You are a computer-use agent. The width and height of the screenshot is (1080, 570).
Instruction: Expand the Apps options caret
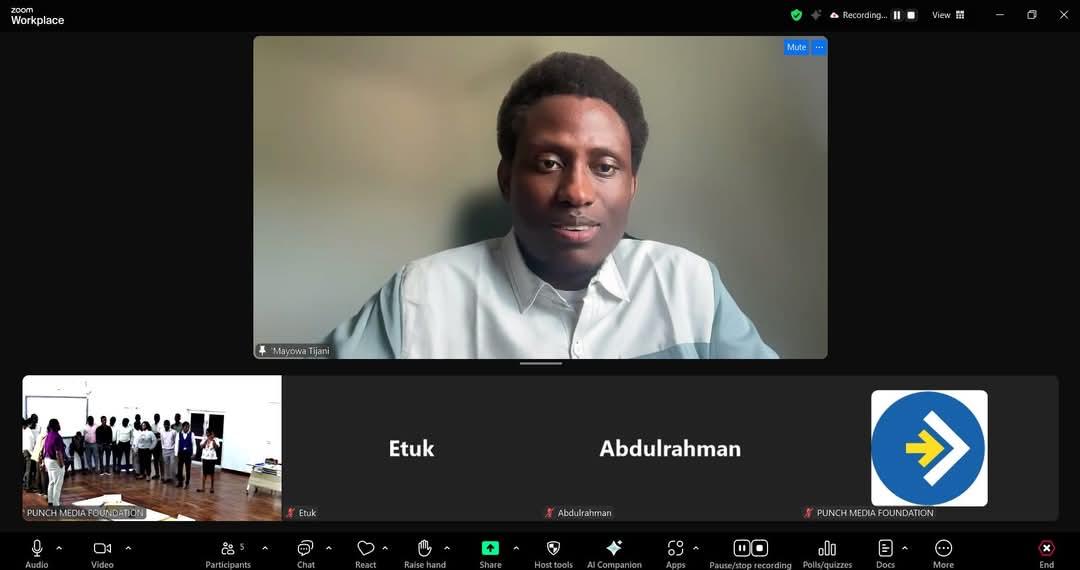pyautogui.click(x=695, y=549)
